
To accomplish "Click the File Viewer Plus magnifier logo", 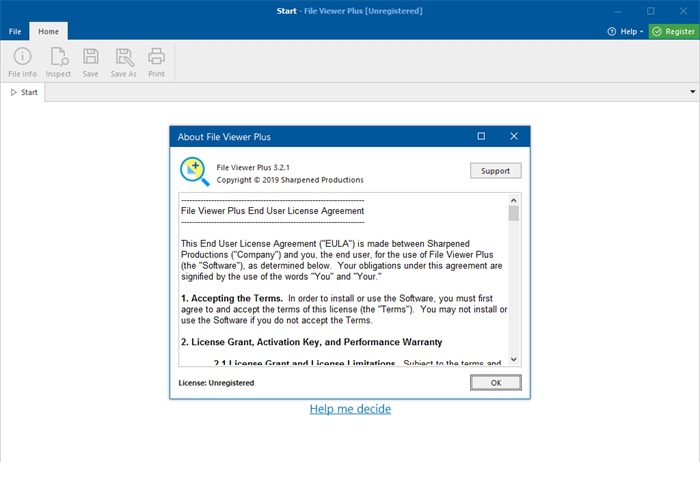I will [194, 171].
